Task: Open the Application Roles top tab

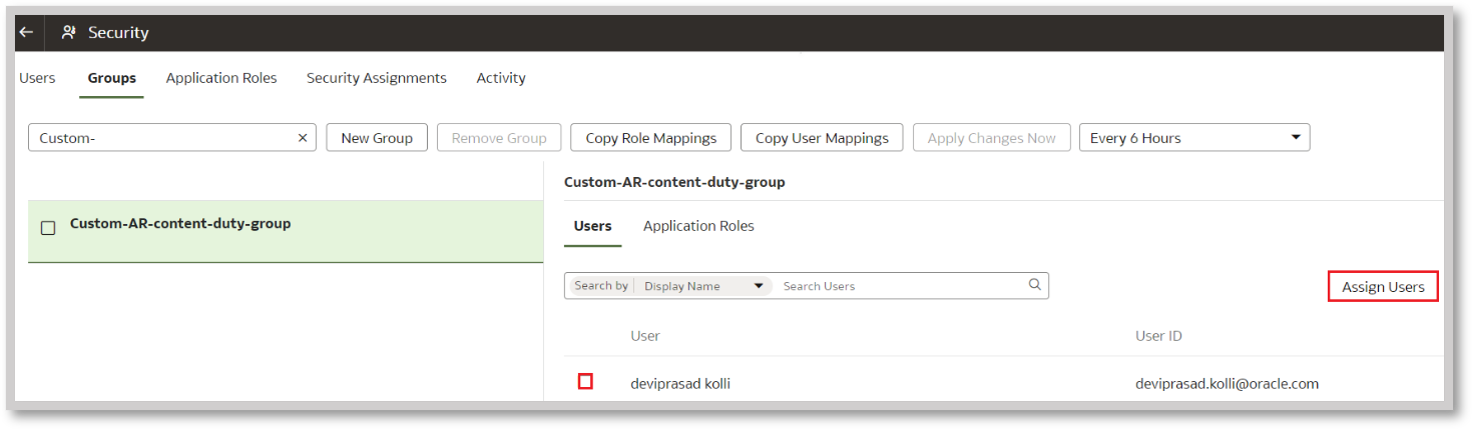Action: [x=221, y=78]
